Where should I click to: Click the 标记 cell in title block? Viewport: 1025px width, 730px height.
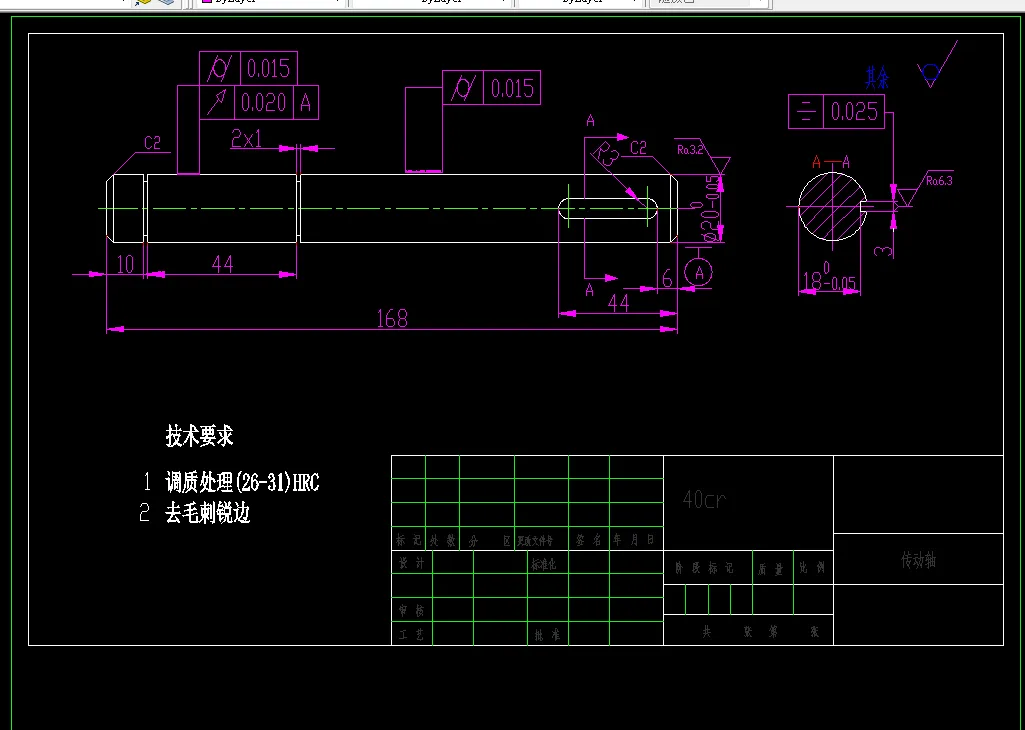tap(409, 540)
